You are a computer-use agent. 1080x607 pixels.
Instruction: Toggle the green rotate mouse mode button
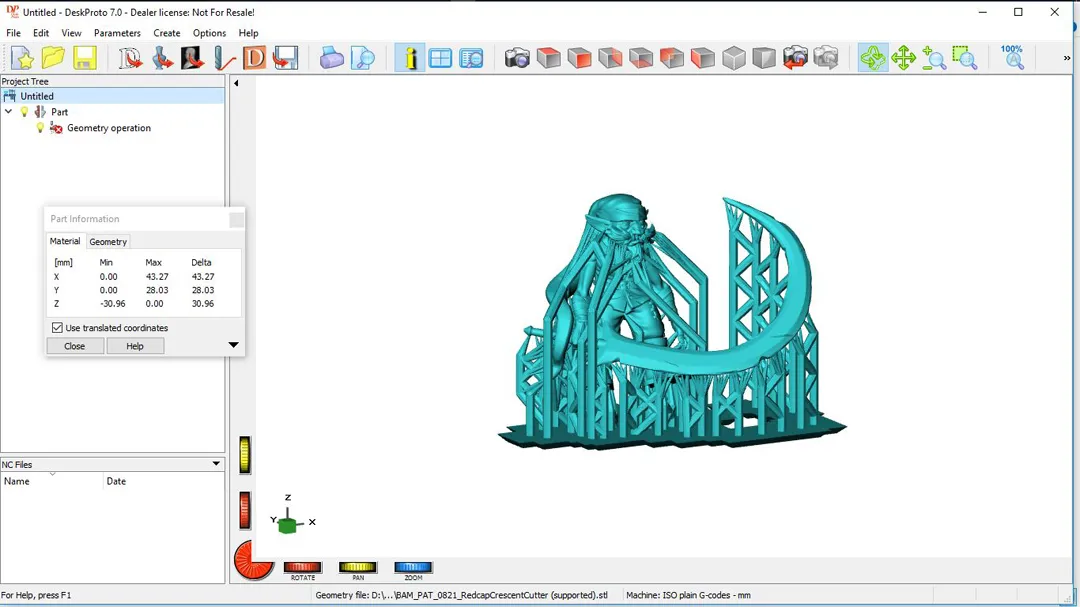coord(873,58)
